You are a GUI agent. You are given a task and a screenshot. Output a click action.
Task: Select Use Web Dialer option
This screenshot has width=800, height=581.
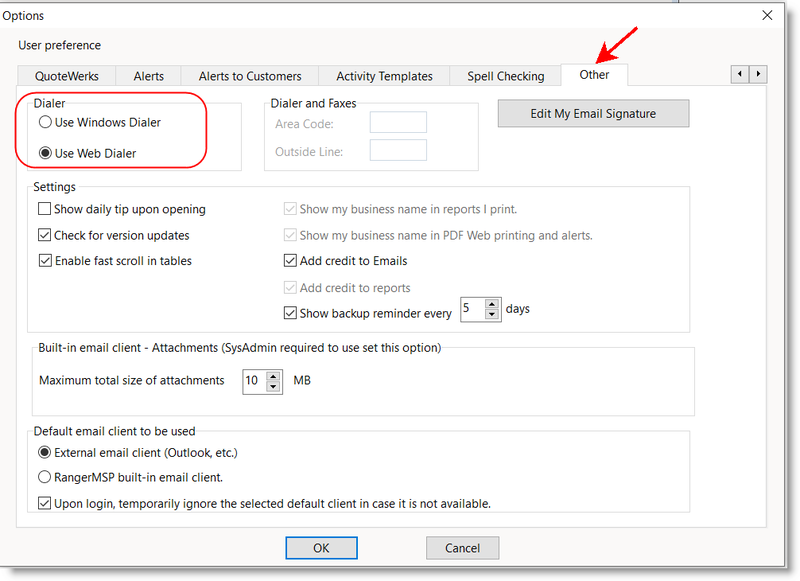[x=45, y=153]
